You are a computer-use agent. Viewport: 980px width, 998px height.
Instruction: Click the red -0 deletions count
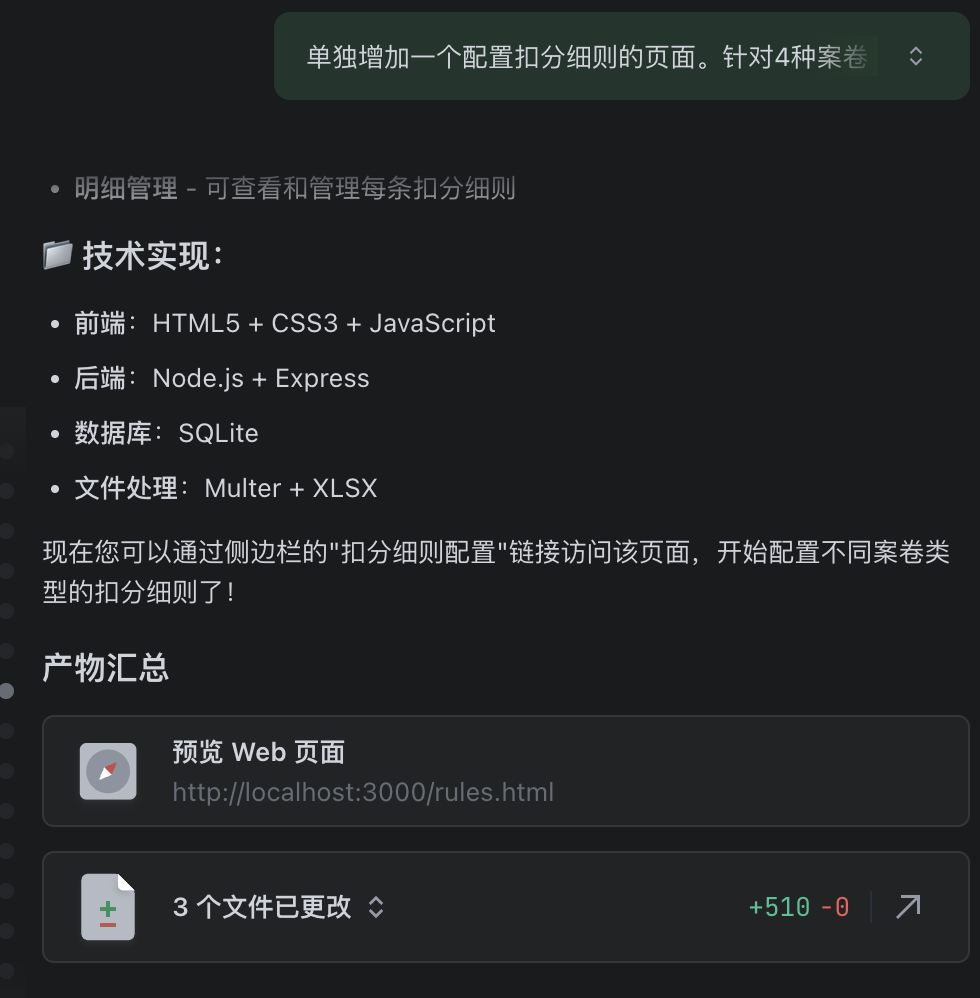click(835, 907)
